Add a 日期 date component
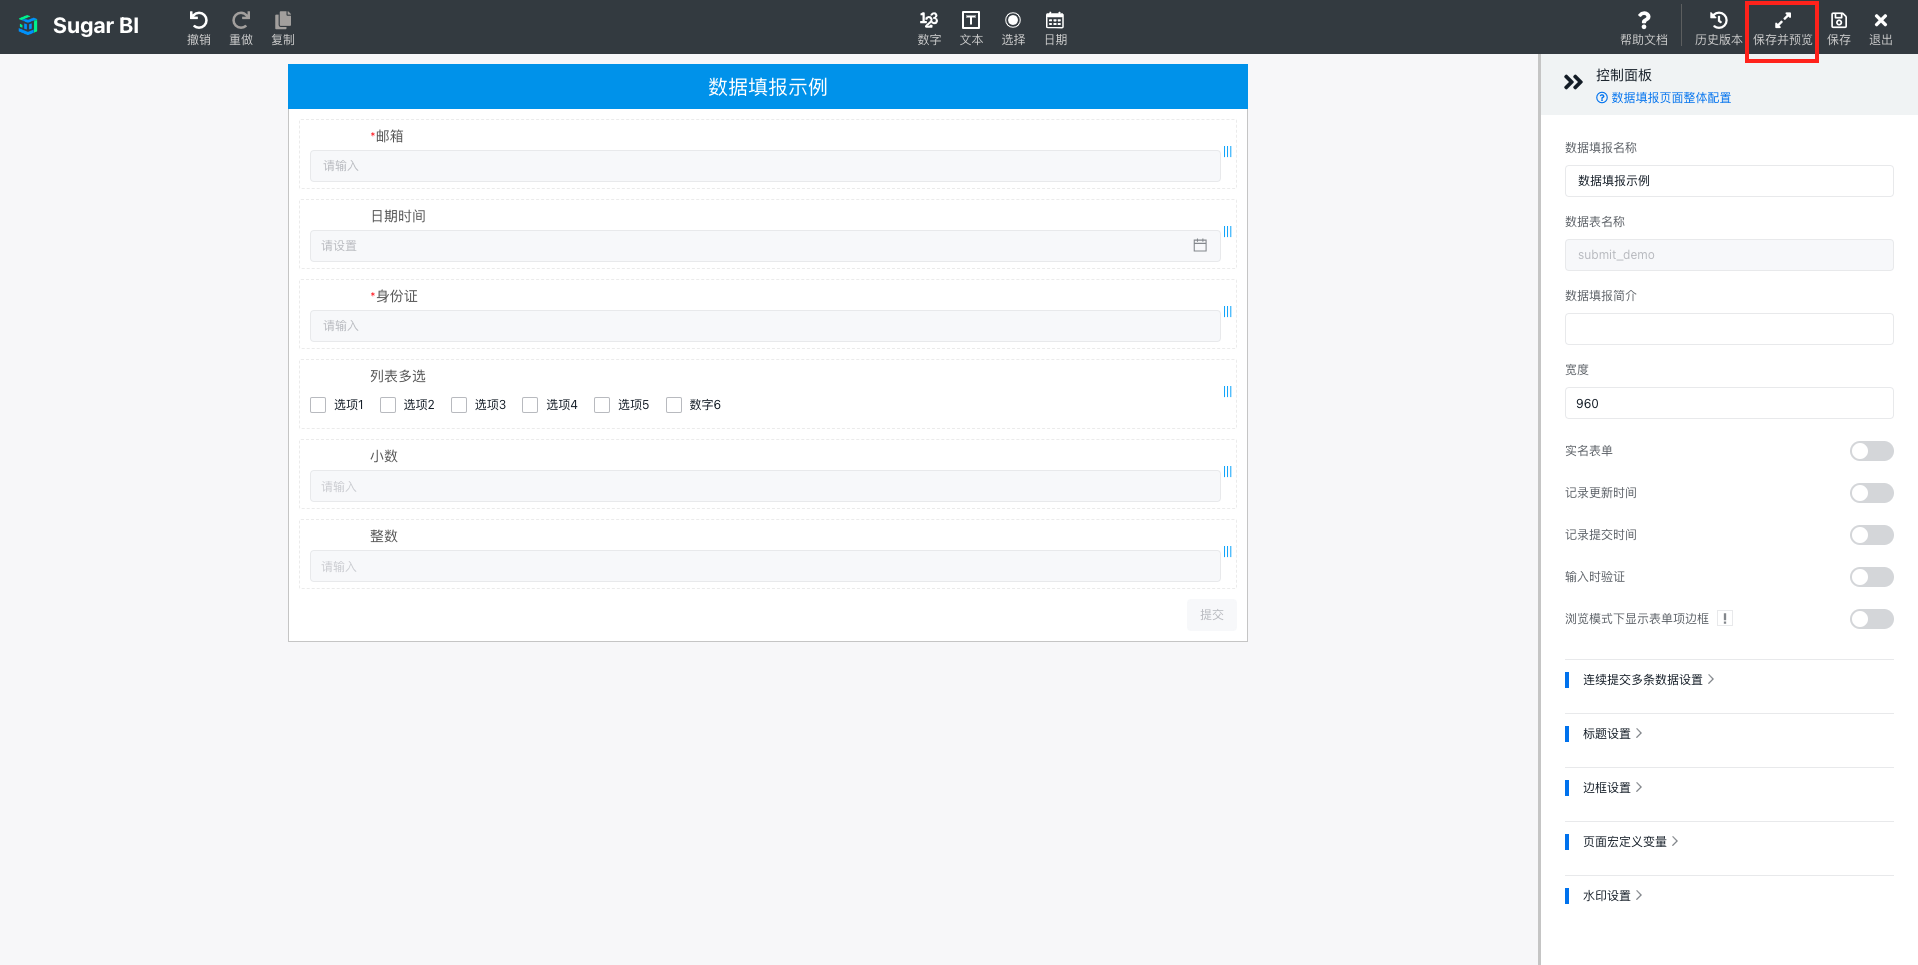Viewport: 1918px width, 965px height. point(1055,28)
